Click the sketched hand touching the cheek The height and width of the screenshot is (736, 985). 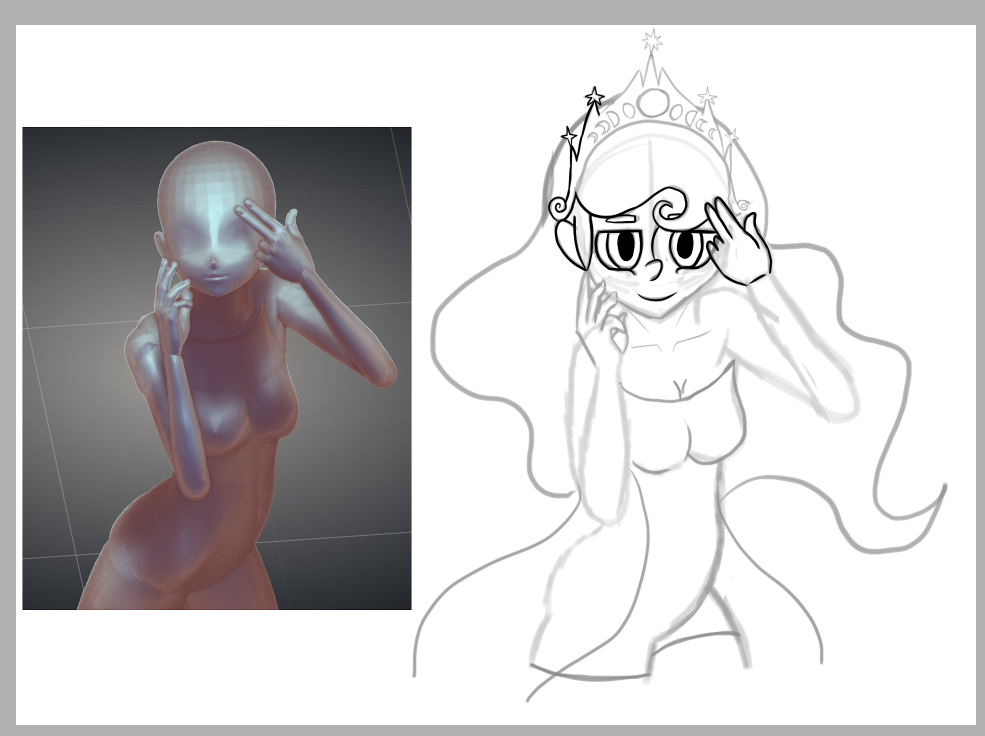602,320
